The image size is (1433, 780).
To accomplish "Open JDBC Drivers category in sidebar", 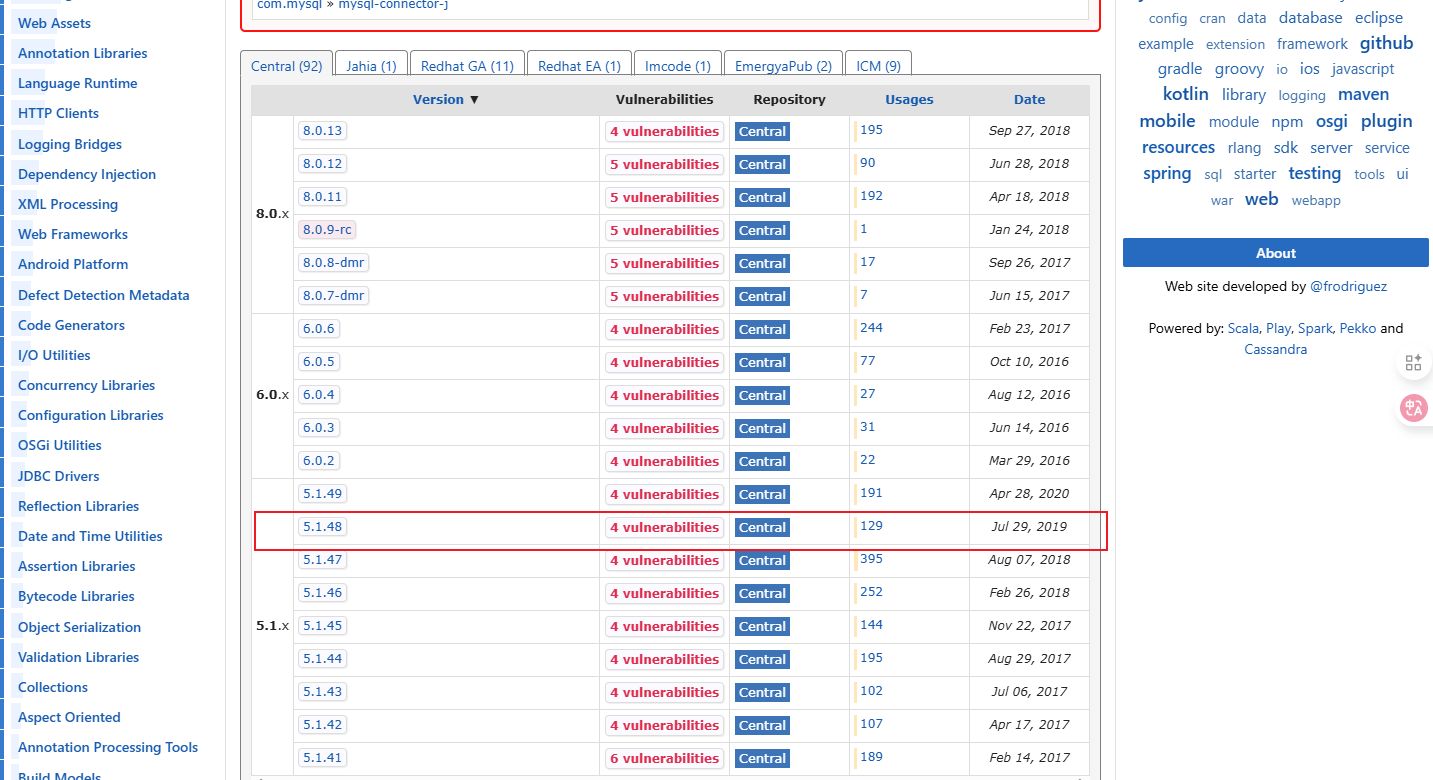I will click(59, 476).
